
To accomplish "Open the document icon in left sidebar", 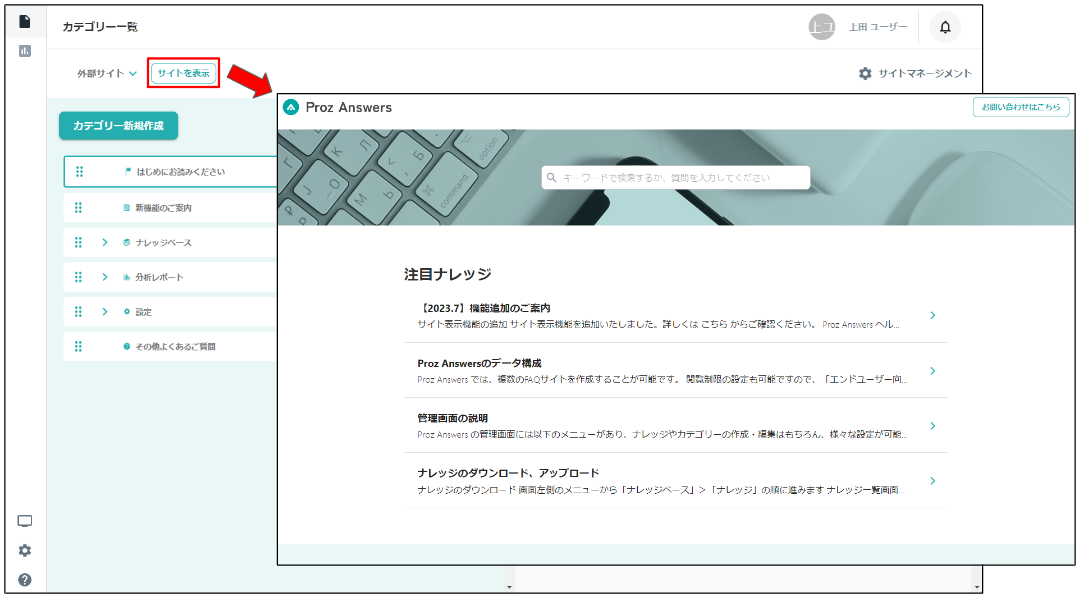I will pyautogui.click(x=25, y=21).
